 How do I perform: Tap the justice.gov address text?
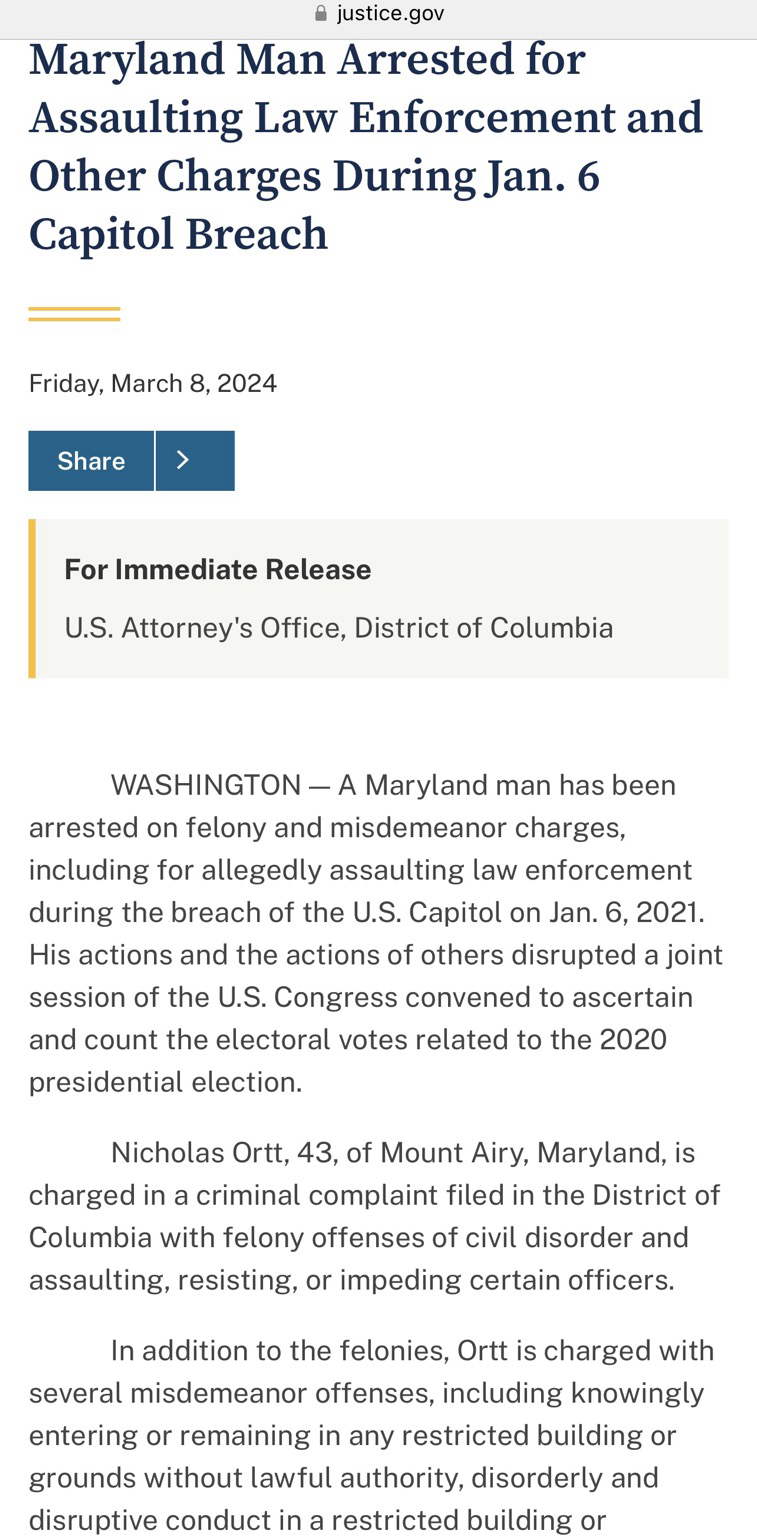[x=390, y=13]
